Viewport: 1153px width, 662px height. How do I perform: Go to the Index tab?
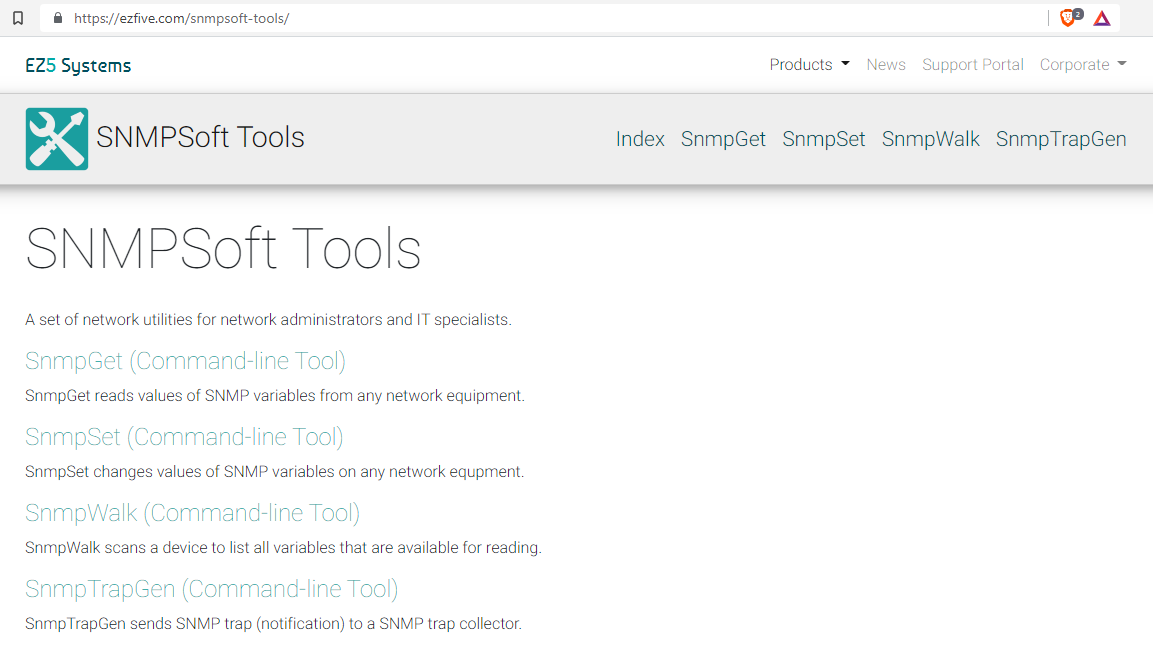coord(640,139)
